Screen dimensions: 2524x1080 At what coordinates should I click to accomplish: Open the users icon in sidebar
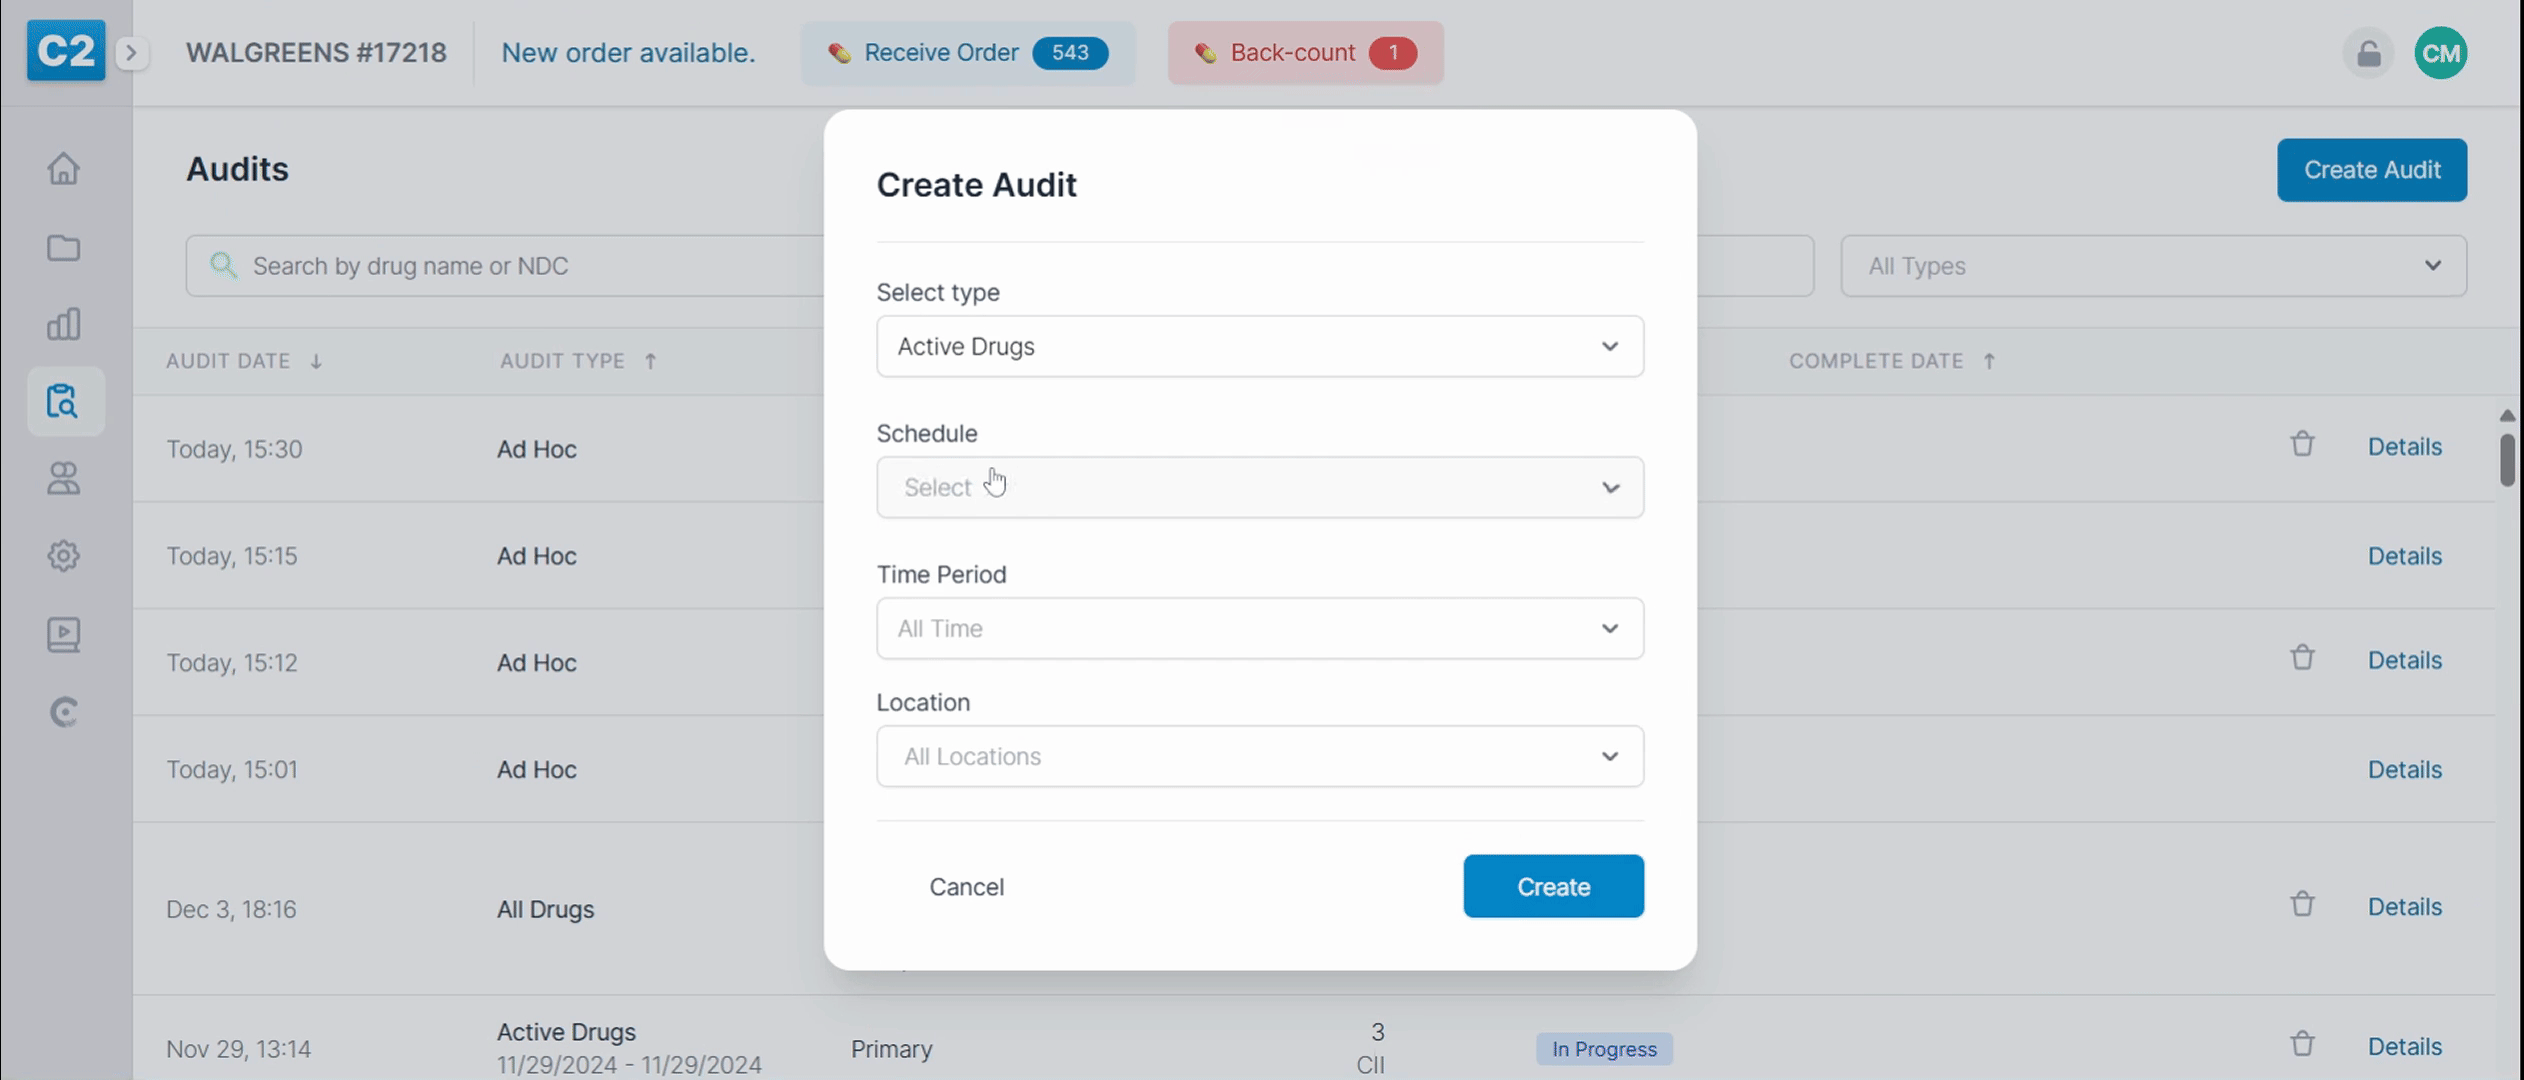coord(63,478)
